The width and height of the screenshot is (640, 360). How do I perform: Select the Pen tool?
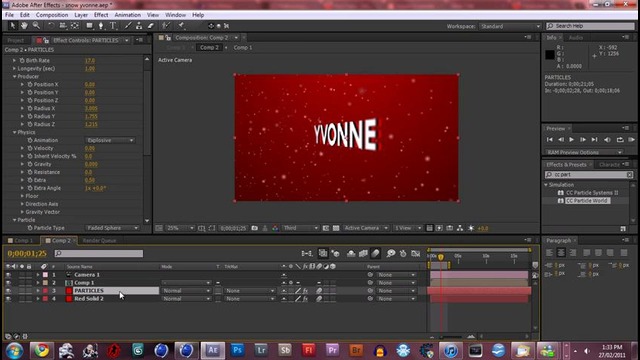(x=101, y=26)
